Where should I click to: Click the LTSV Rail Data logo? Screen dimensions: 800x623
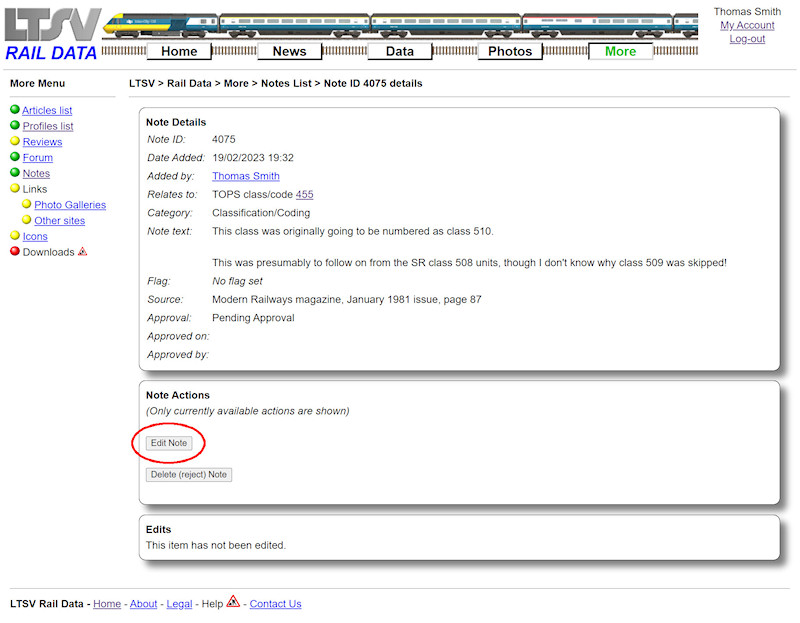pyautogui.click(x=50, y=30)
